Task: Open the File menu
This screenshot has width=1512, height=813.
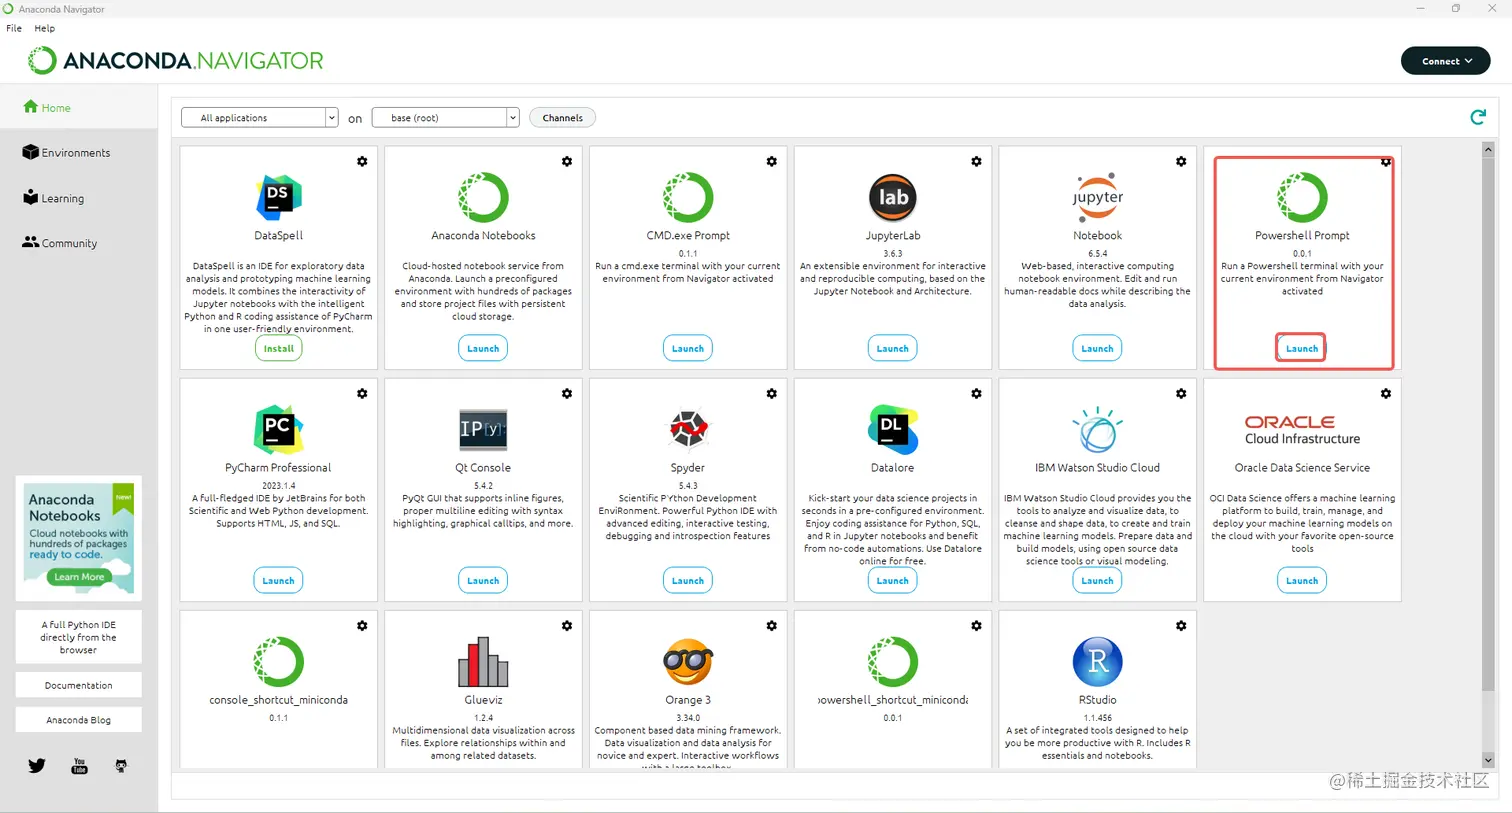Action: 14,28
